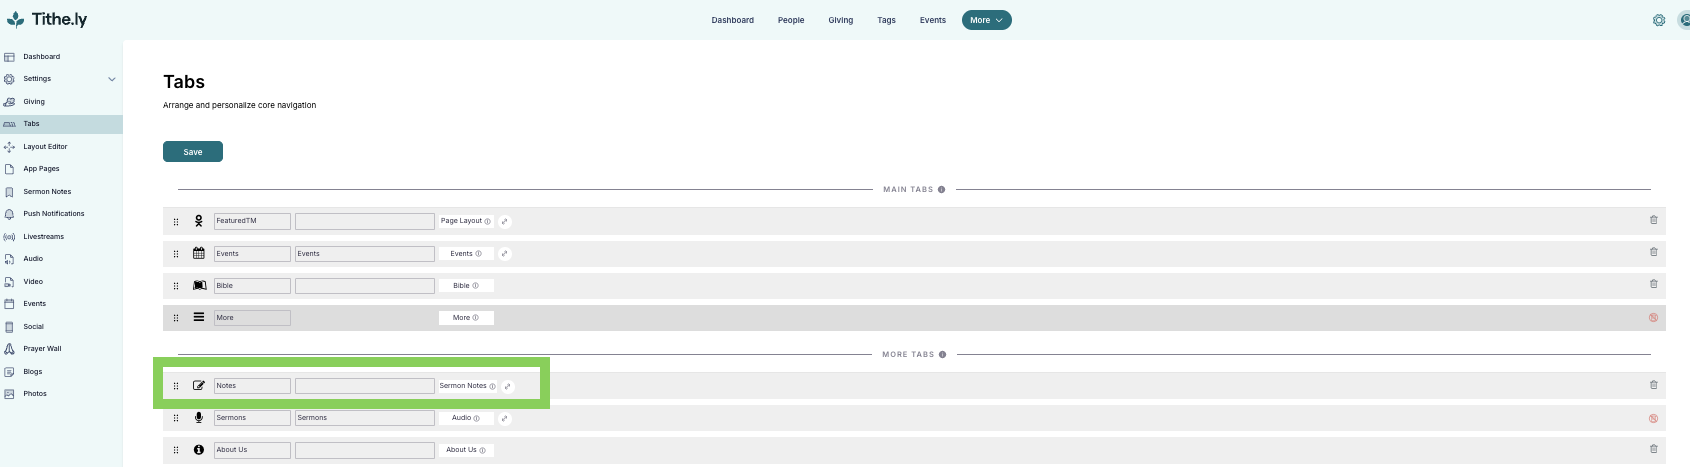This screenshot has width=1690, height=467.
Task: Grab the drag handle of Bible row
Action: tap(176, 286)
